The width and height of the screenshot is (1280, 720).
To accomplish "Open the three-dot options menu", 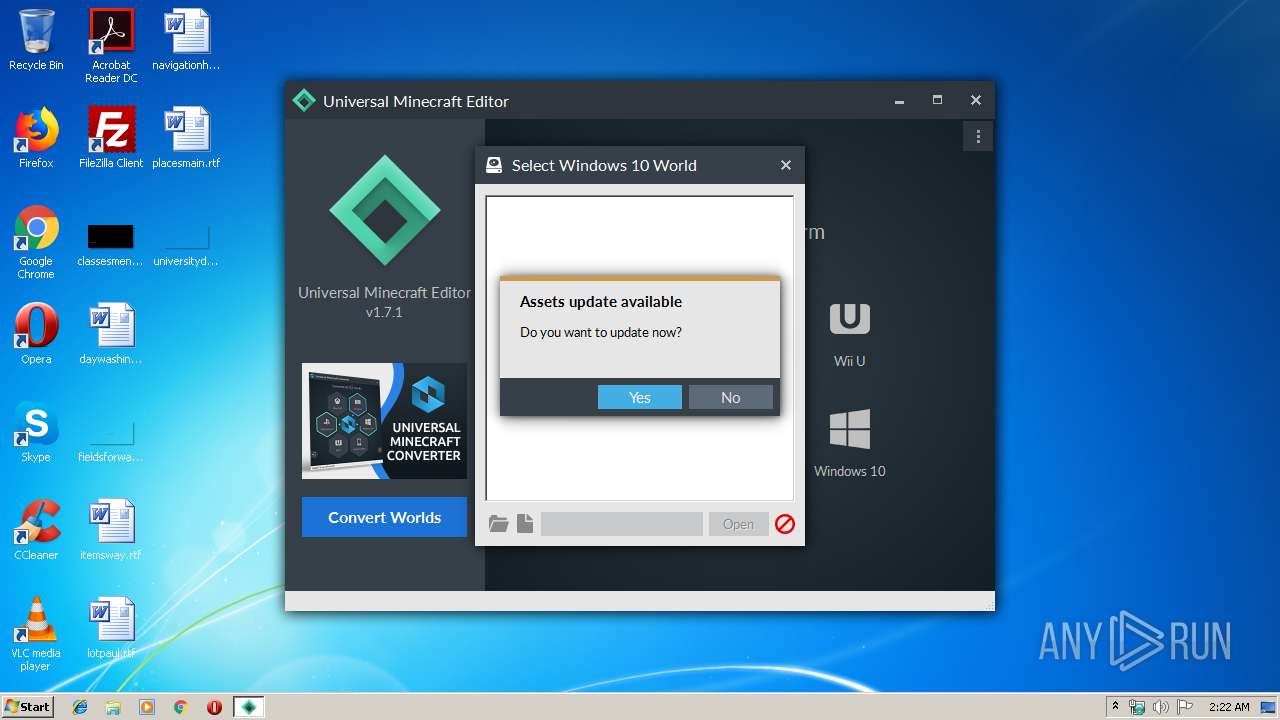I will pyautogui.click(x=978, y=137).
